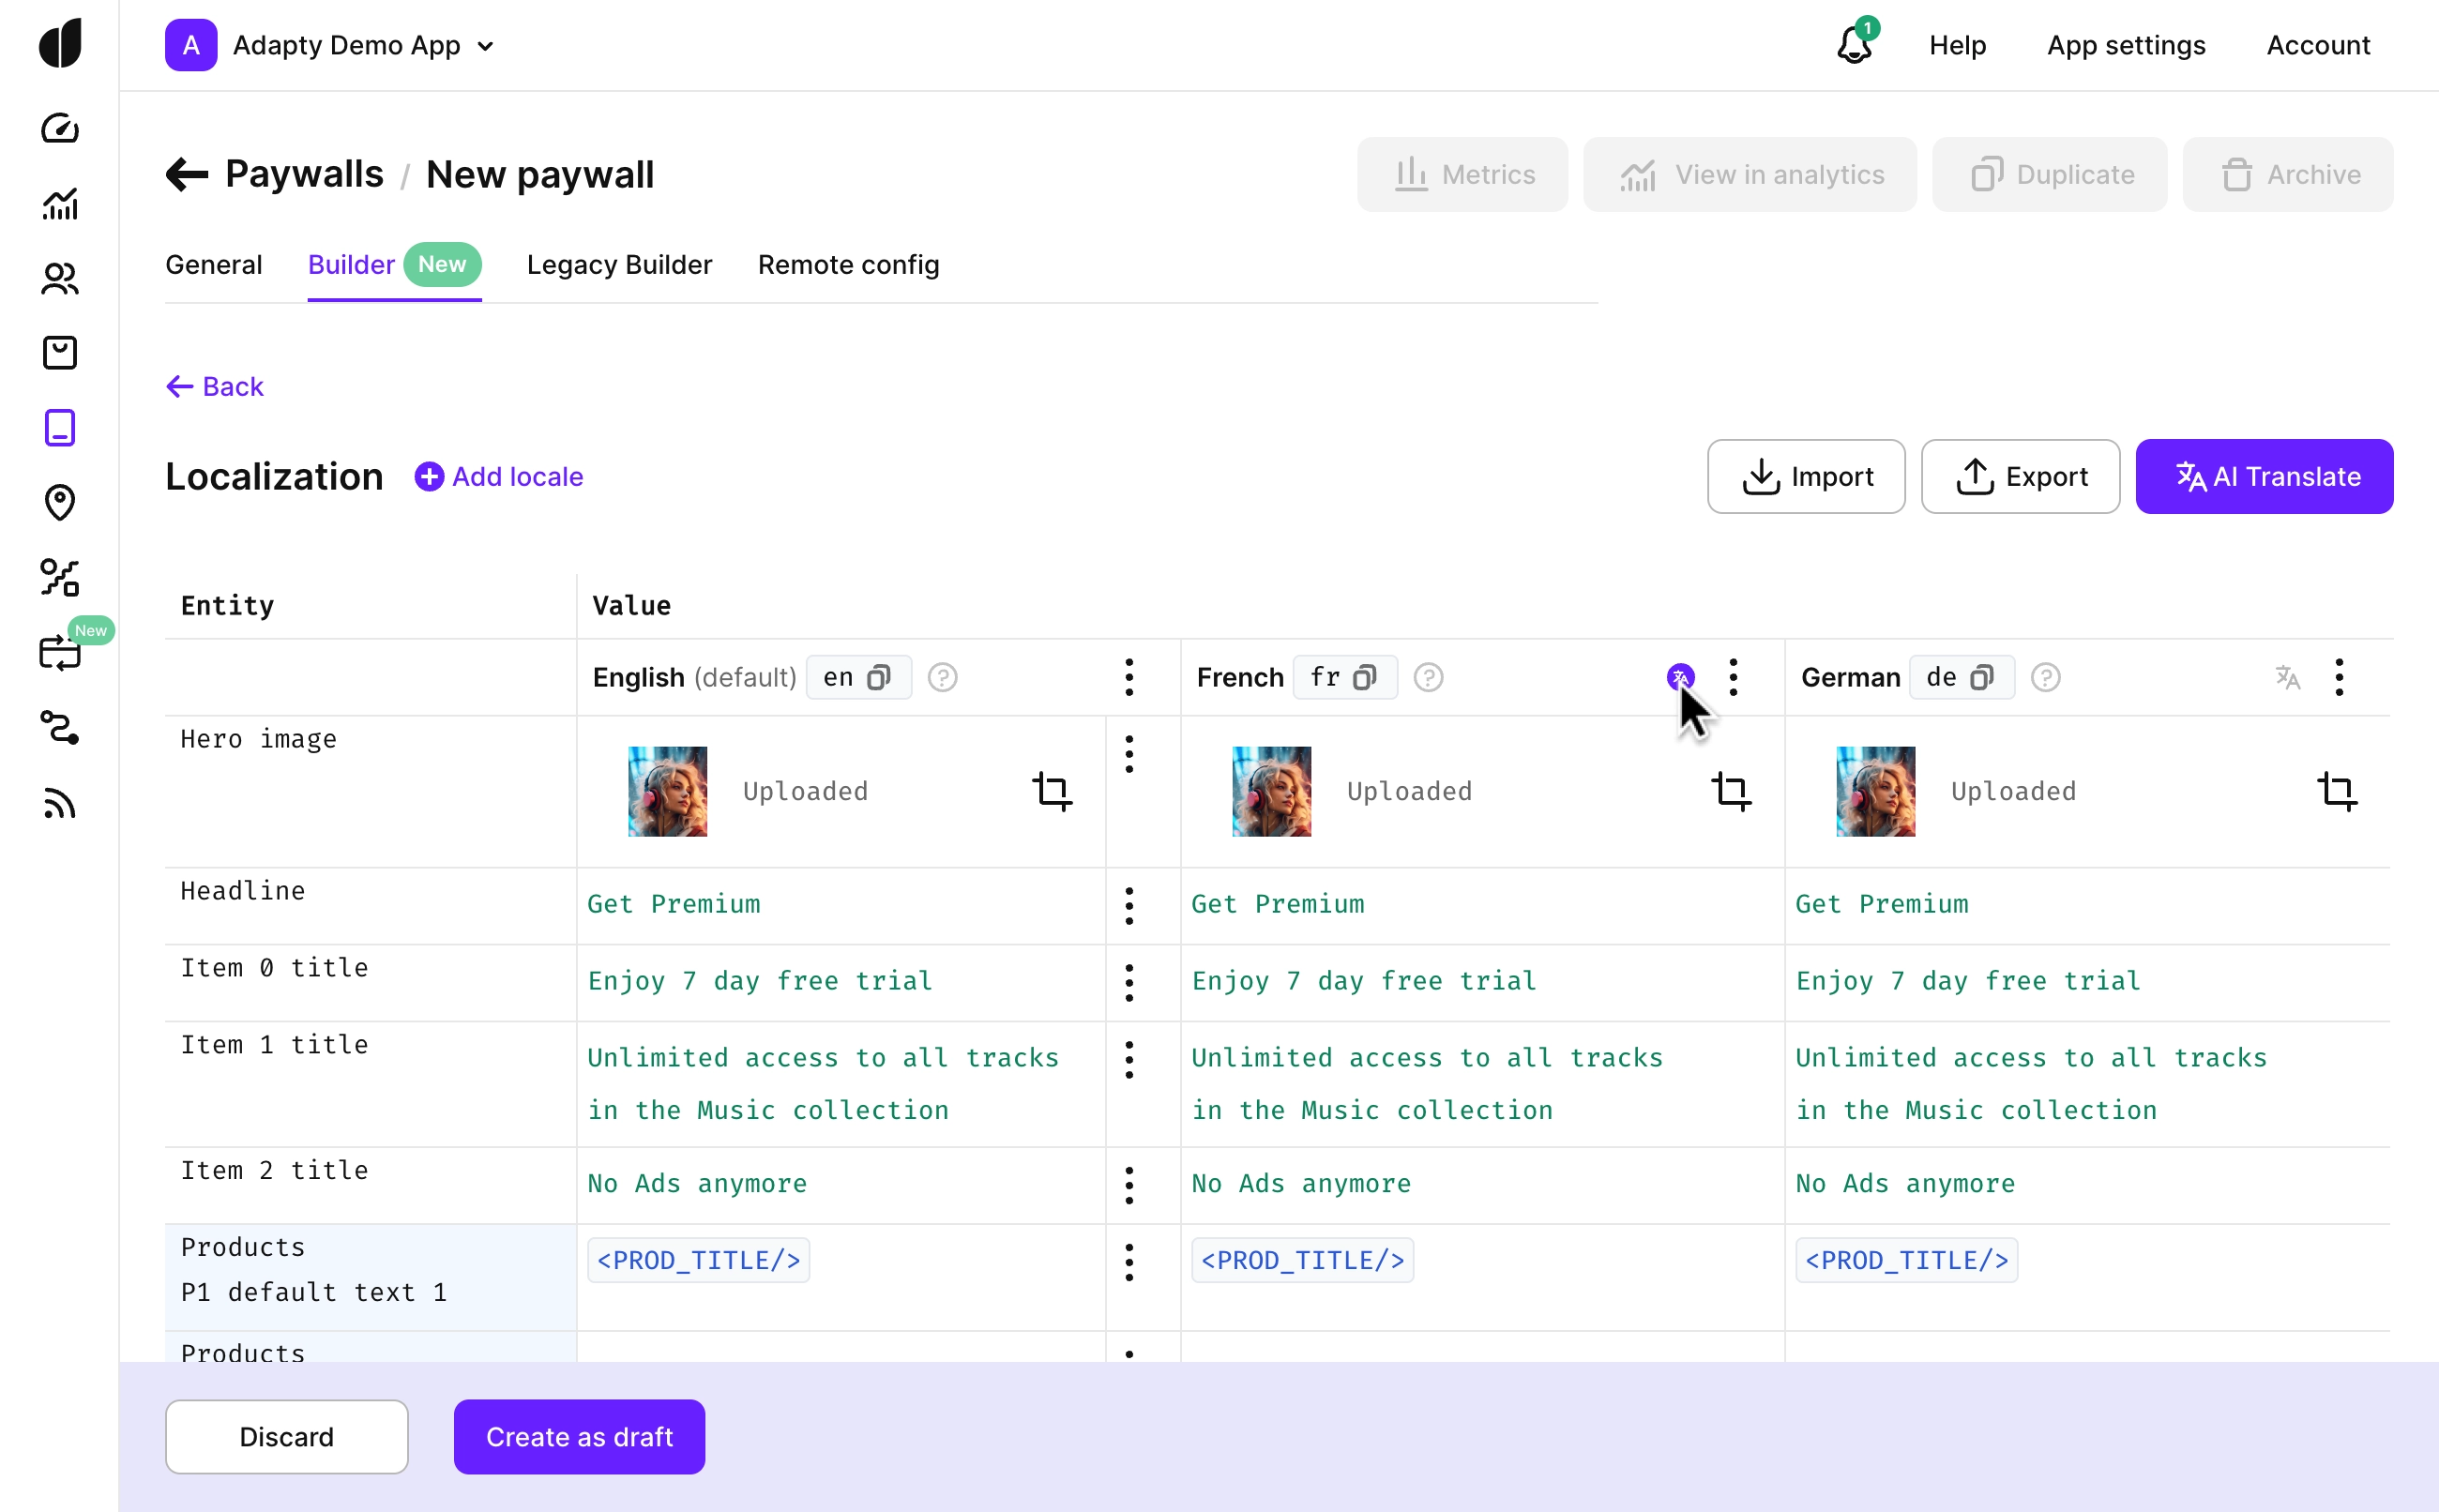2439x1512 pixels.
Task: Click AI translate icon in German column
Action: (2287, 677)
